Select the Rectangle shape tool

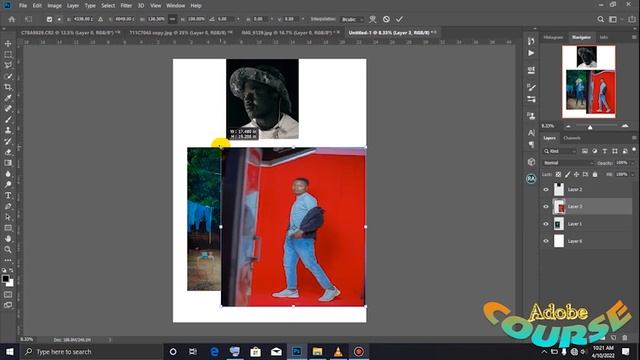coord(8,228)
